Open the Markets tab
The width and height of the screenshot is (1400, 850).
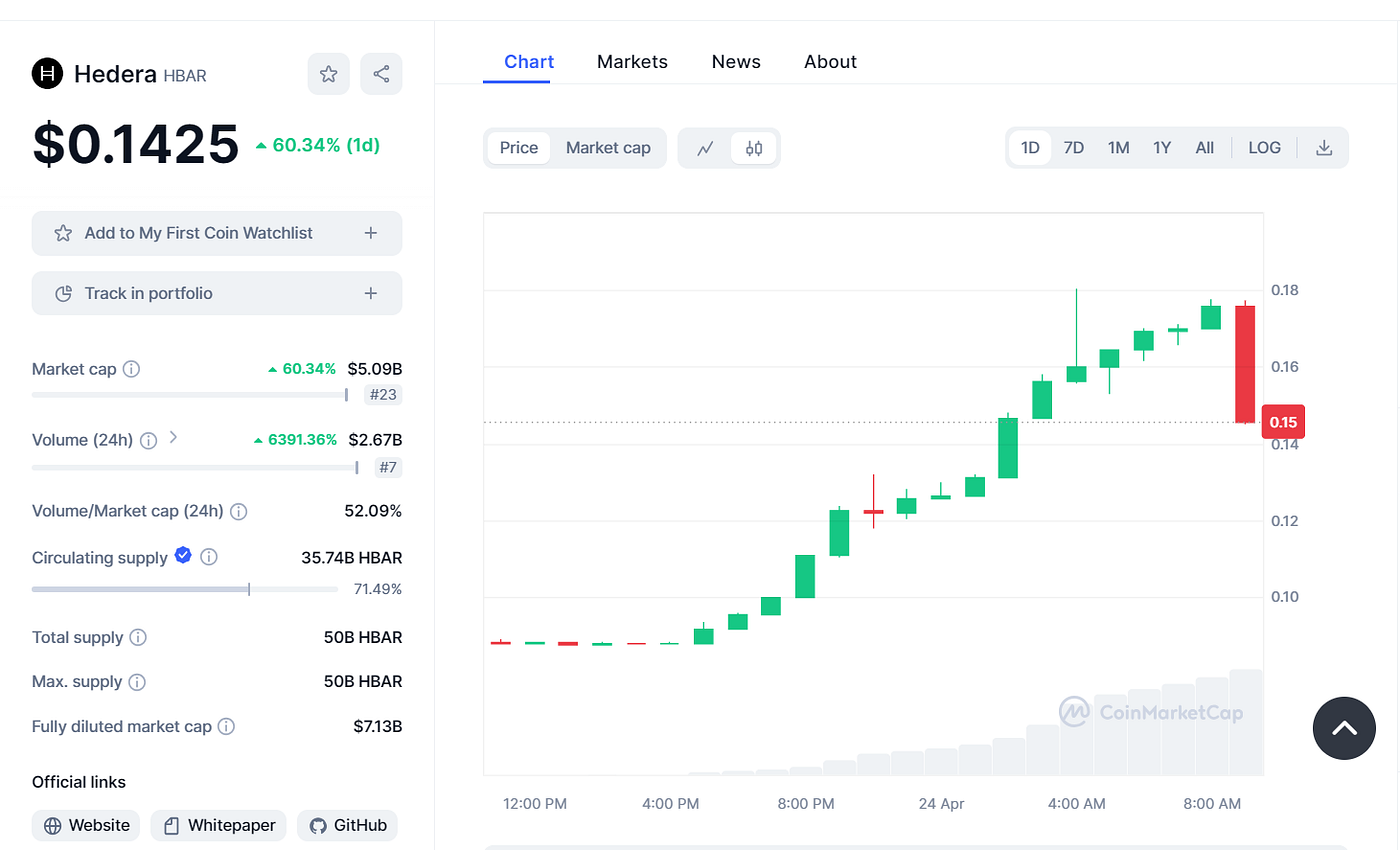632,62
